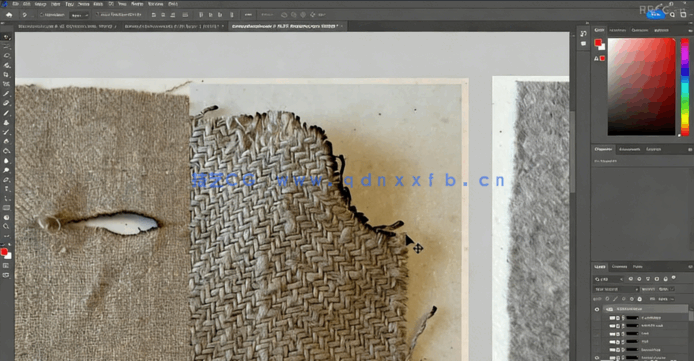Go to Home screen via house icon
The image size is (694, 361).
(9, 15)
